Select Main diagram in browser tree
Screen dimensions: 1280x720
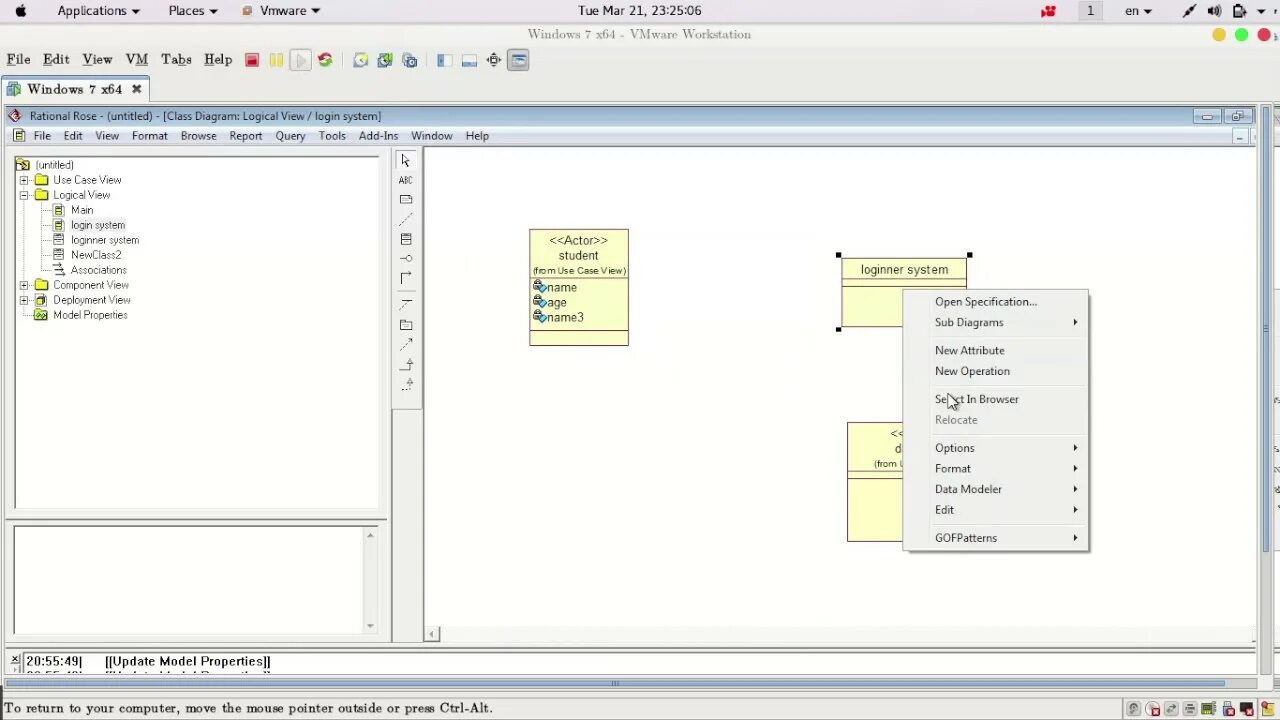[82, 210]
